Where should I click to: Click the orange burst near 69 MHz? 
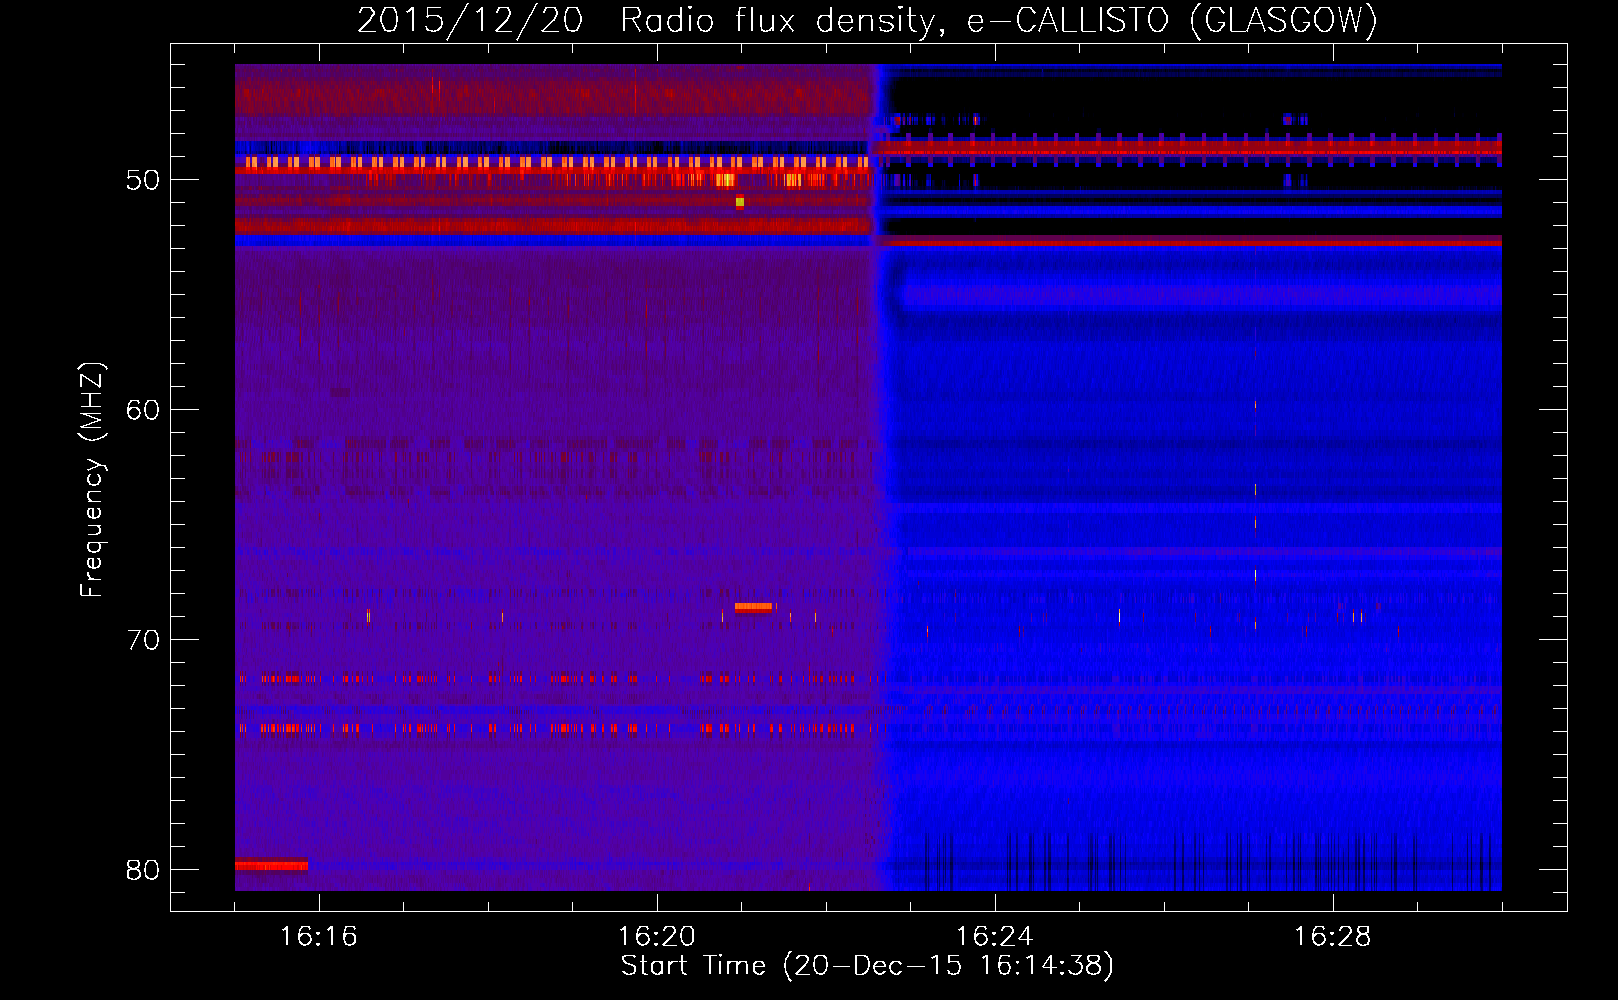click(x=754, y=607)
